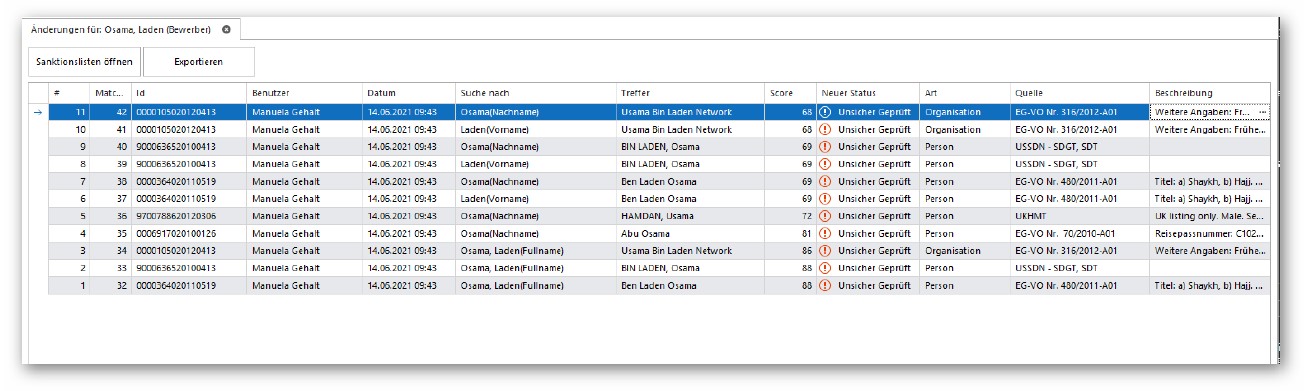Click the warning status icon in row 9
The width and height of the screenshot is (1307, 391).
(825, 146)
